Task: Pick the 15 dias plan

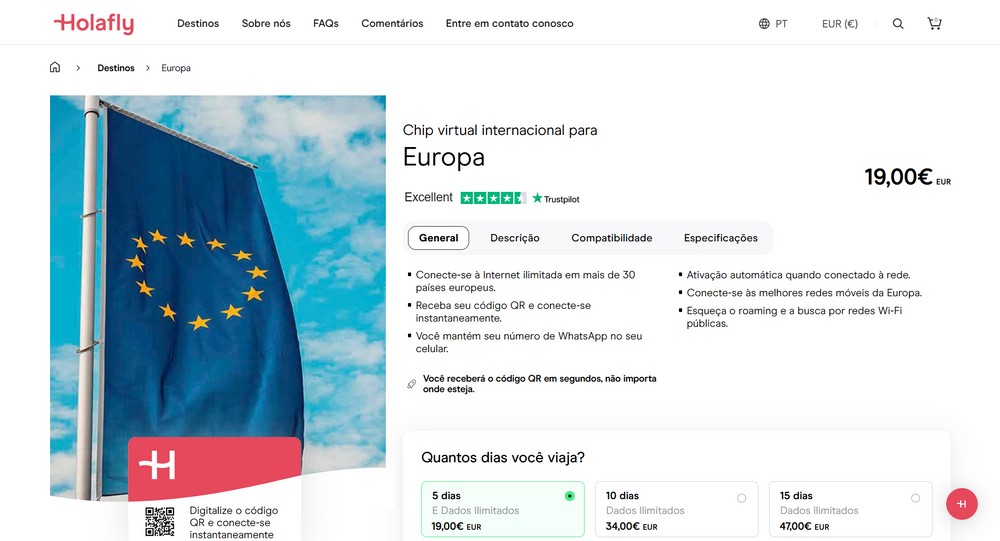Action: click(x=850, y=510)
